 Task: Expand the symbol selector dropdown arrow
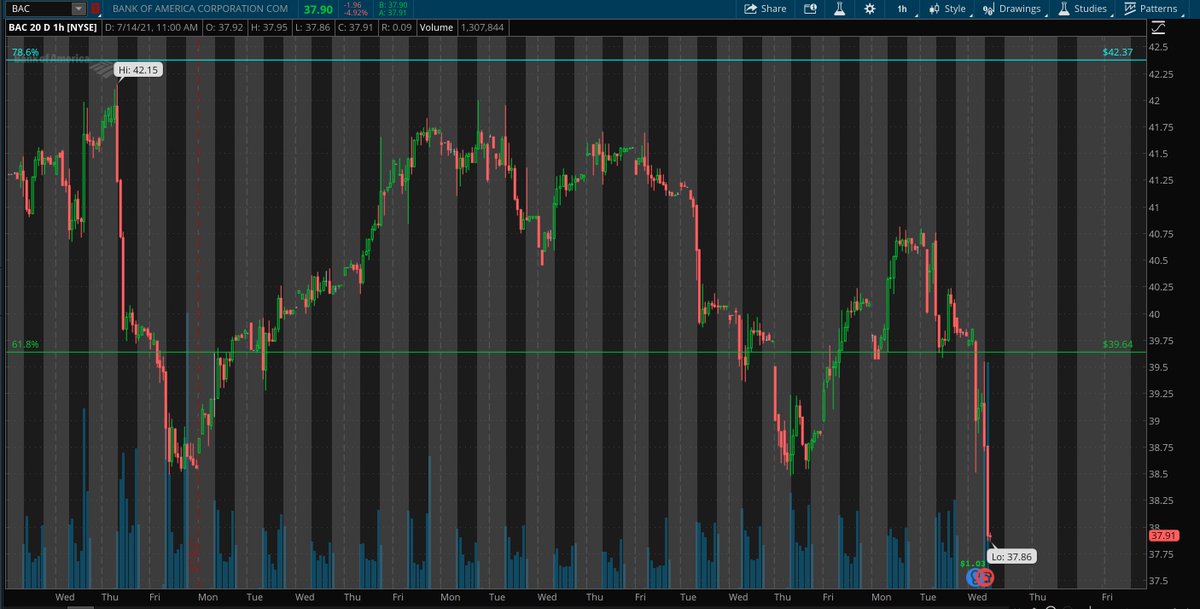(x=79, y=8)
